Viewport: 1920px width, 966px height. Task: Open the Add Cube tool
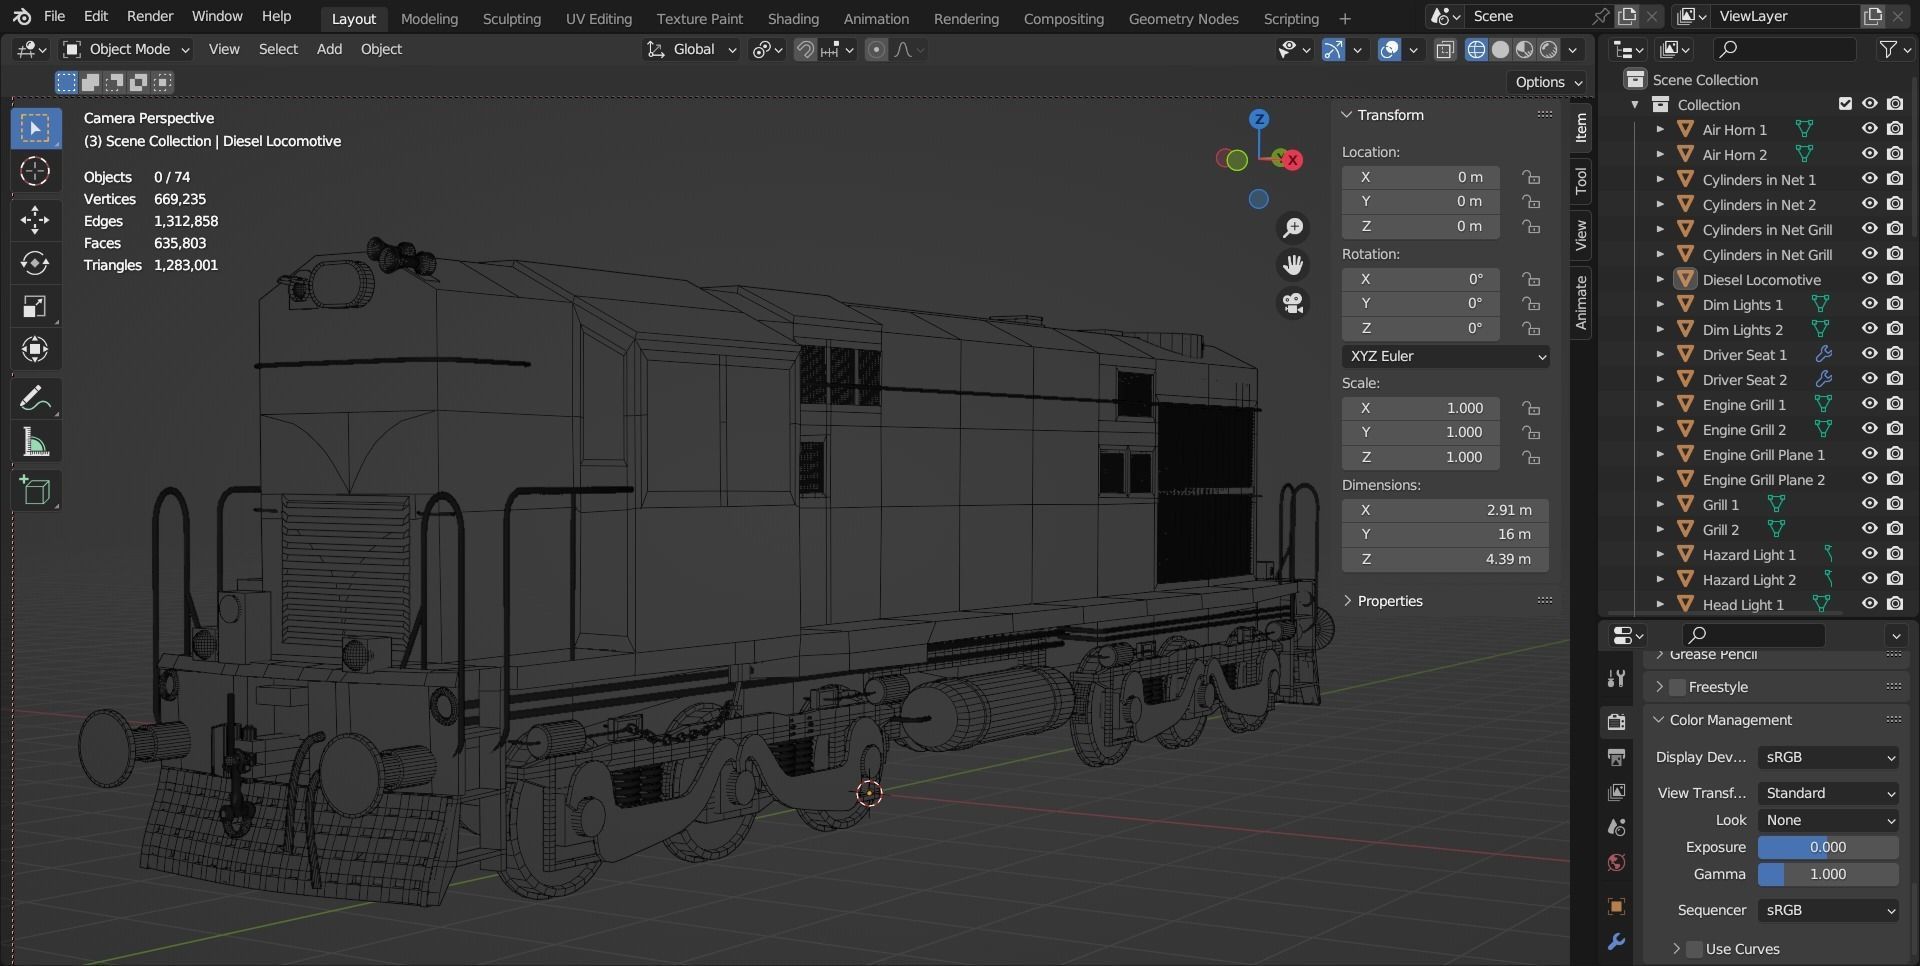tap(35, 490)
